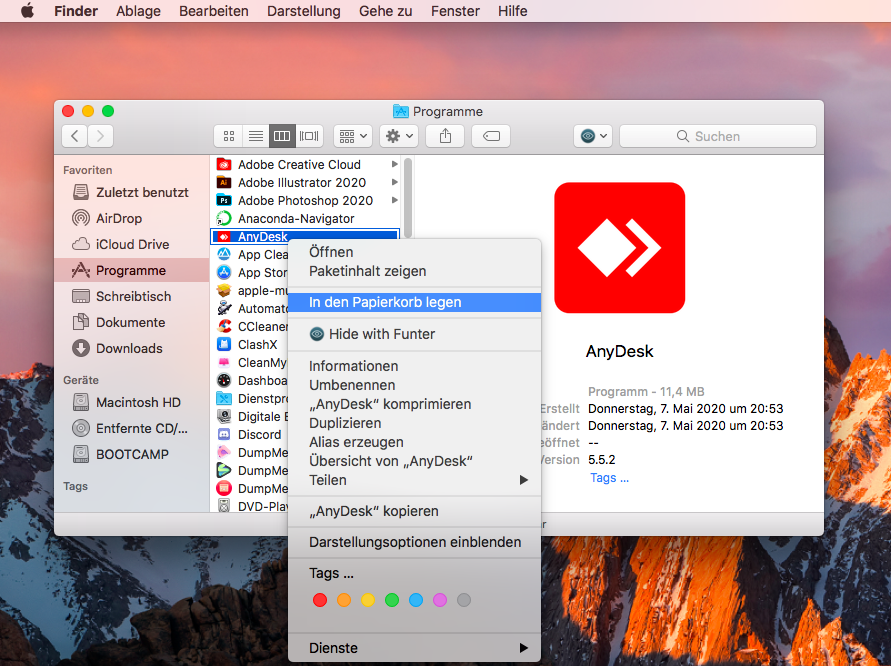This screenshot has width=891, height=666.
Task: Select Downloads in sidebar
Action: point(132,348)
